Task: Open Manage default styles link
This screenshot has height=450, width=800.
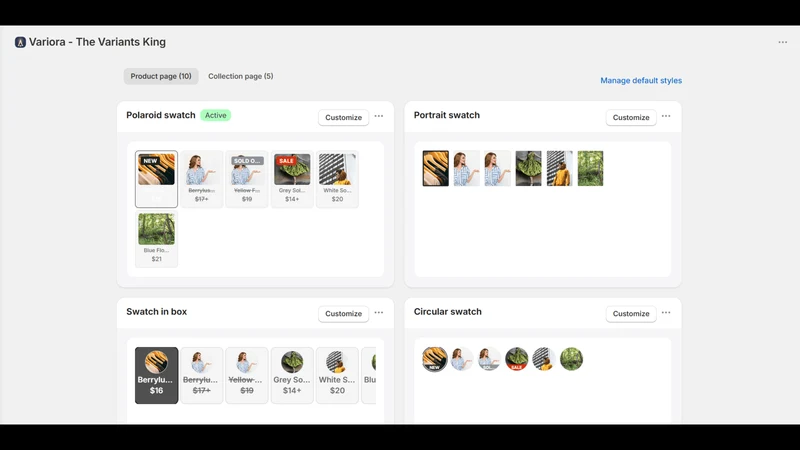Action: click(x=641, y=81)
